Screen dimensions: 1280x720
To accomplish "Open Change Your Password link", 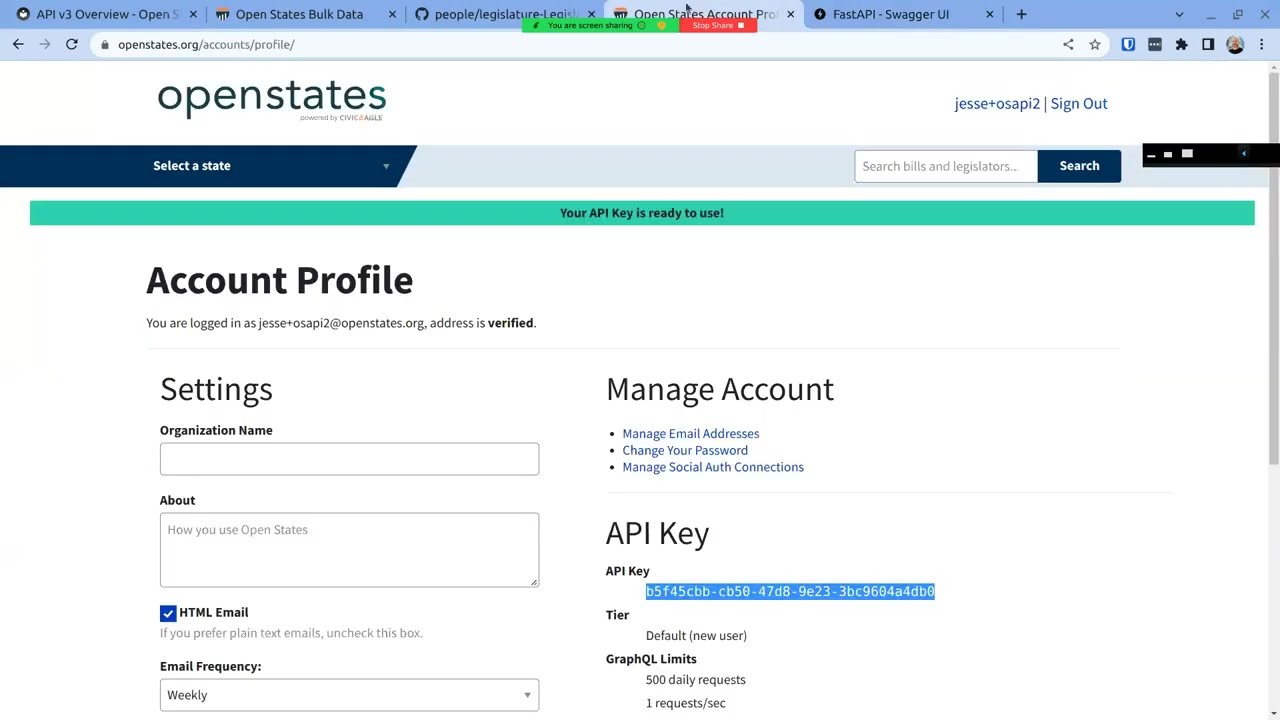I will point(685,450).
